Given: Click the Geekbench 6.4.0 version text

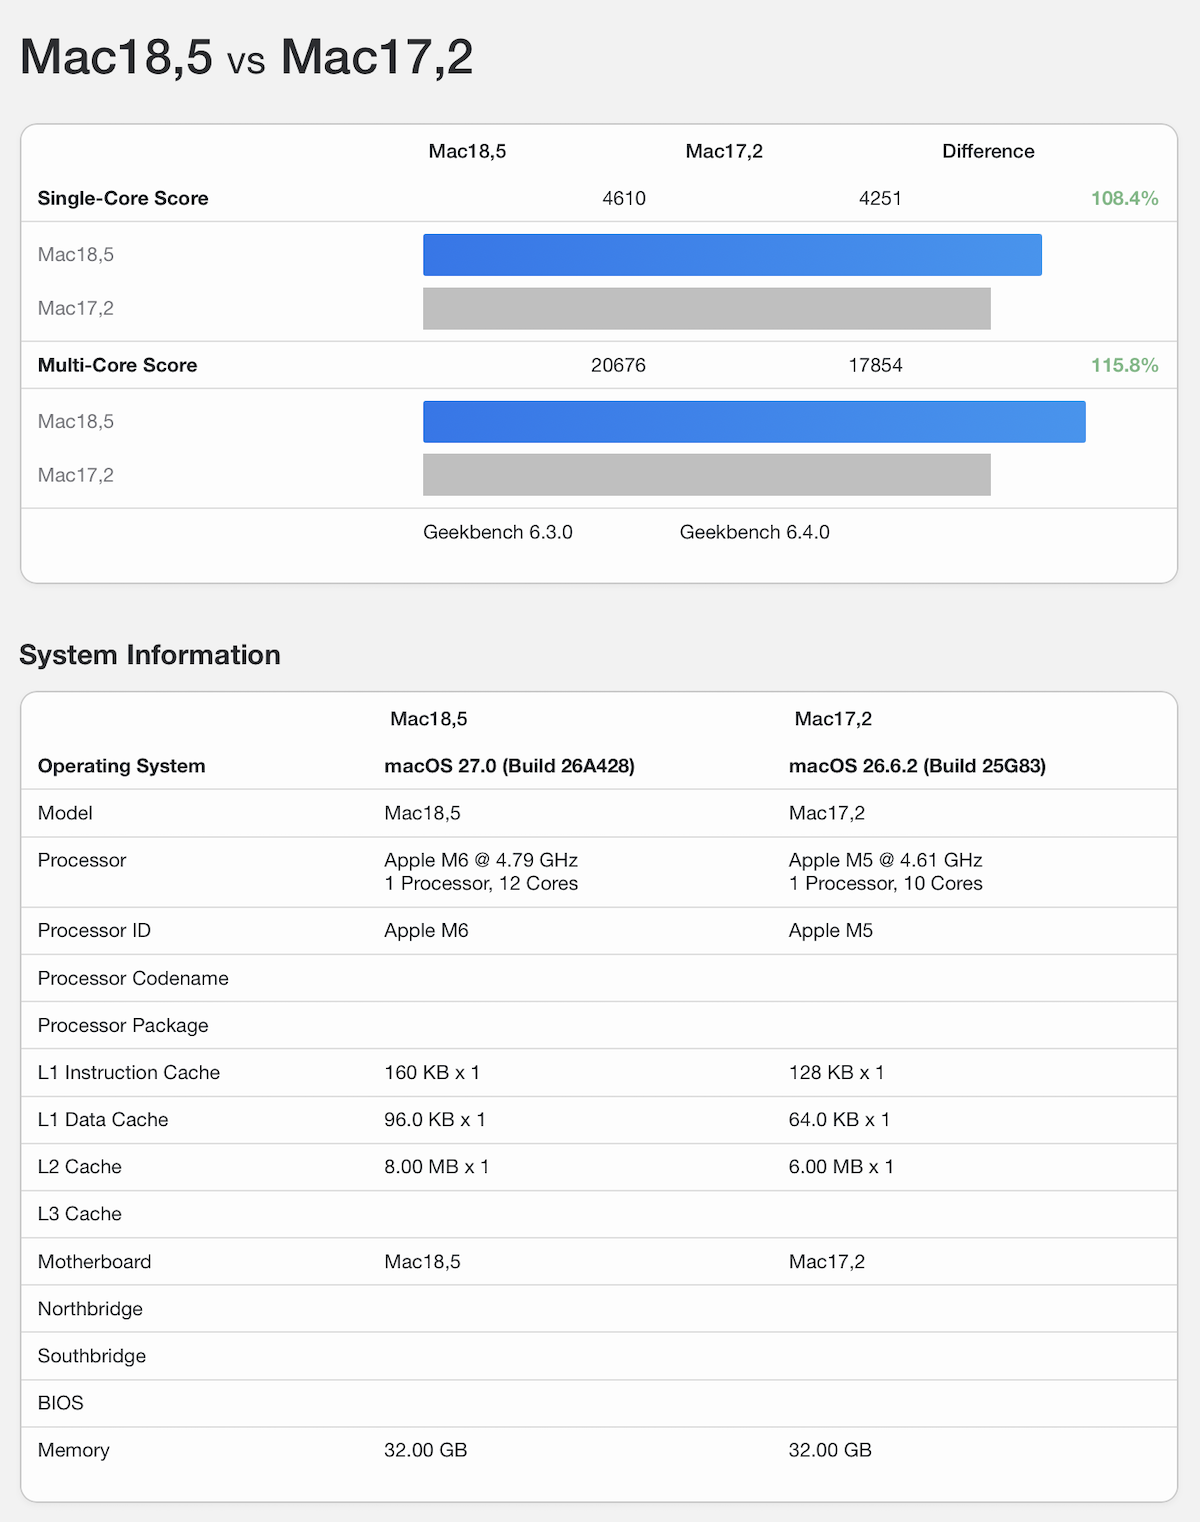Looking at the screenshot, I should coord(755,532).
